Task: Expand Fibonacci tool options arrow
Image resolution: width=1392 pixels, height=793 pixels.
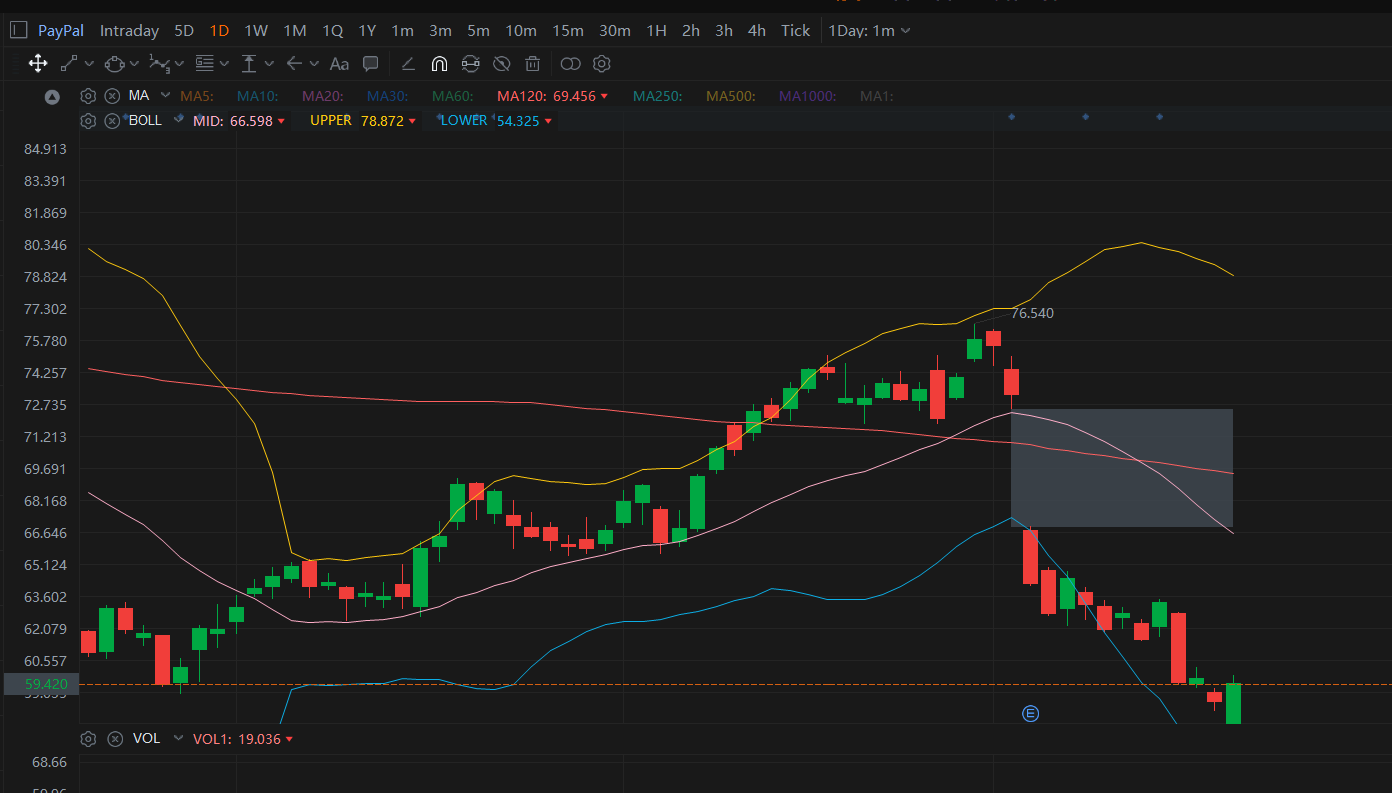Action: click(x=224, y=64)
